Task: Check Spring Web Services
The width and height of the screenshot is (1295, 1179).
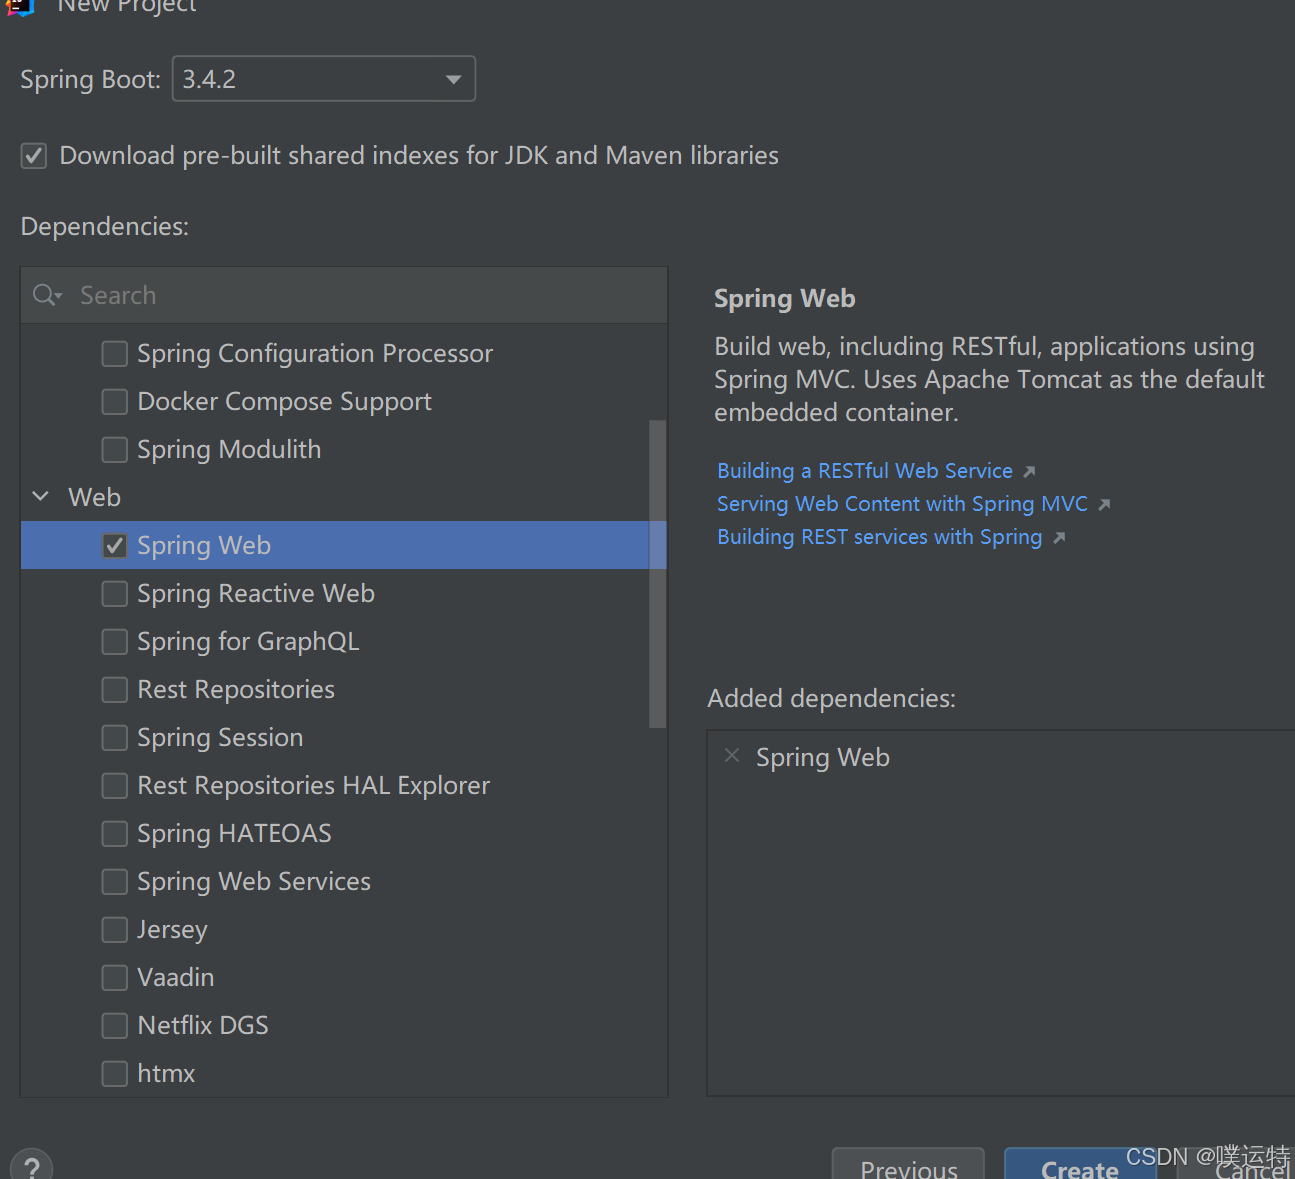Action: [115, 882]
